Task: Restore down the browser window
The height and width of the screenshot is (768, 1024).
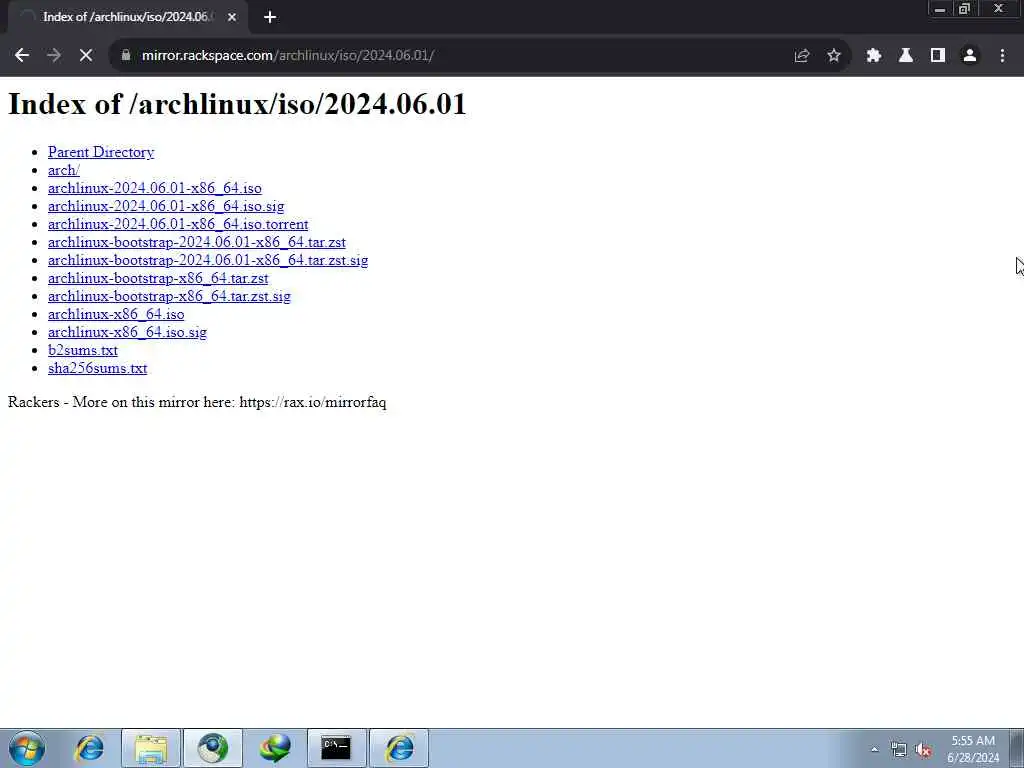Action: pyautogui.click(x=965, y=9)
